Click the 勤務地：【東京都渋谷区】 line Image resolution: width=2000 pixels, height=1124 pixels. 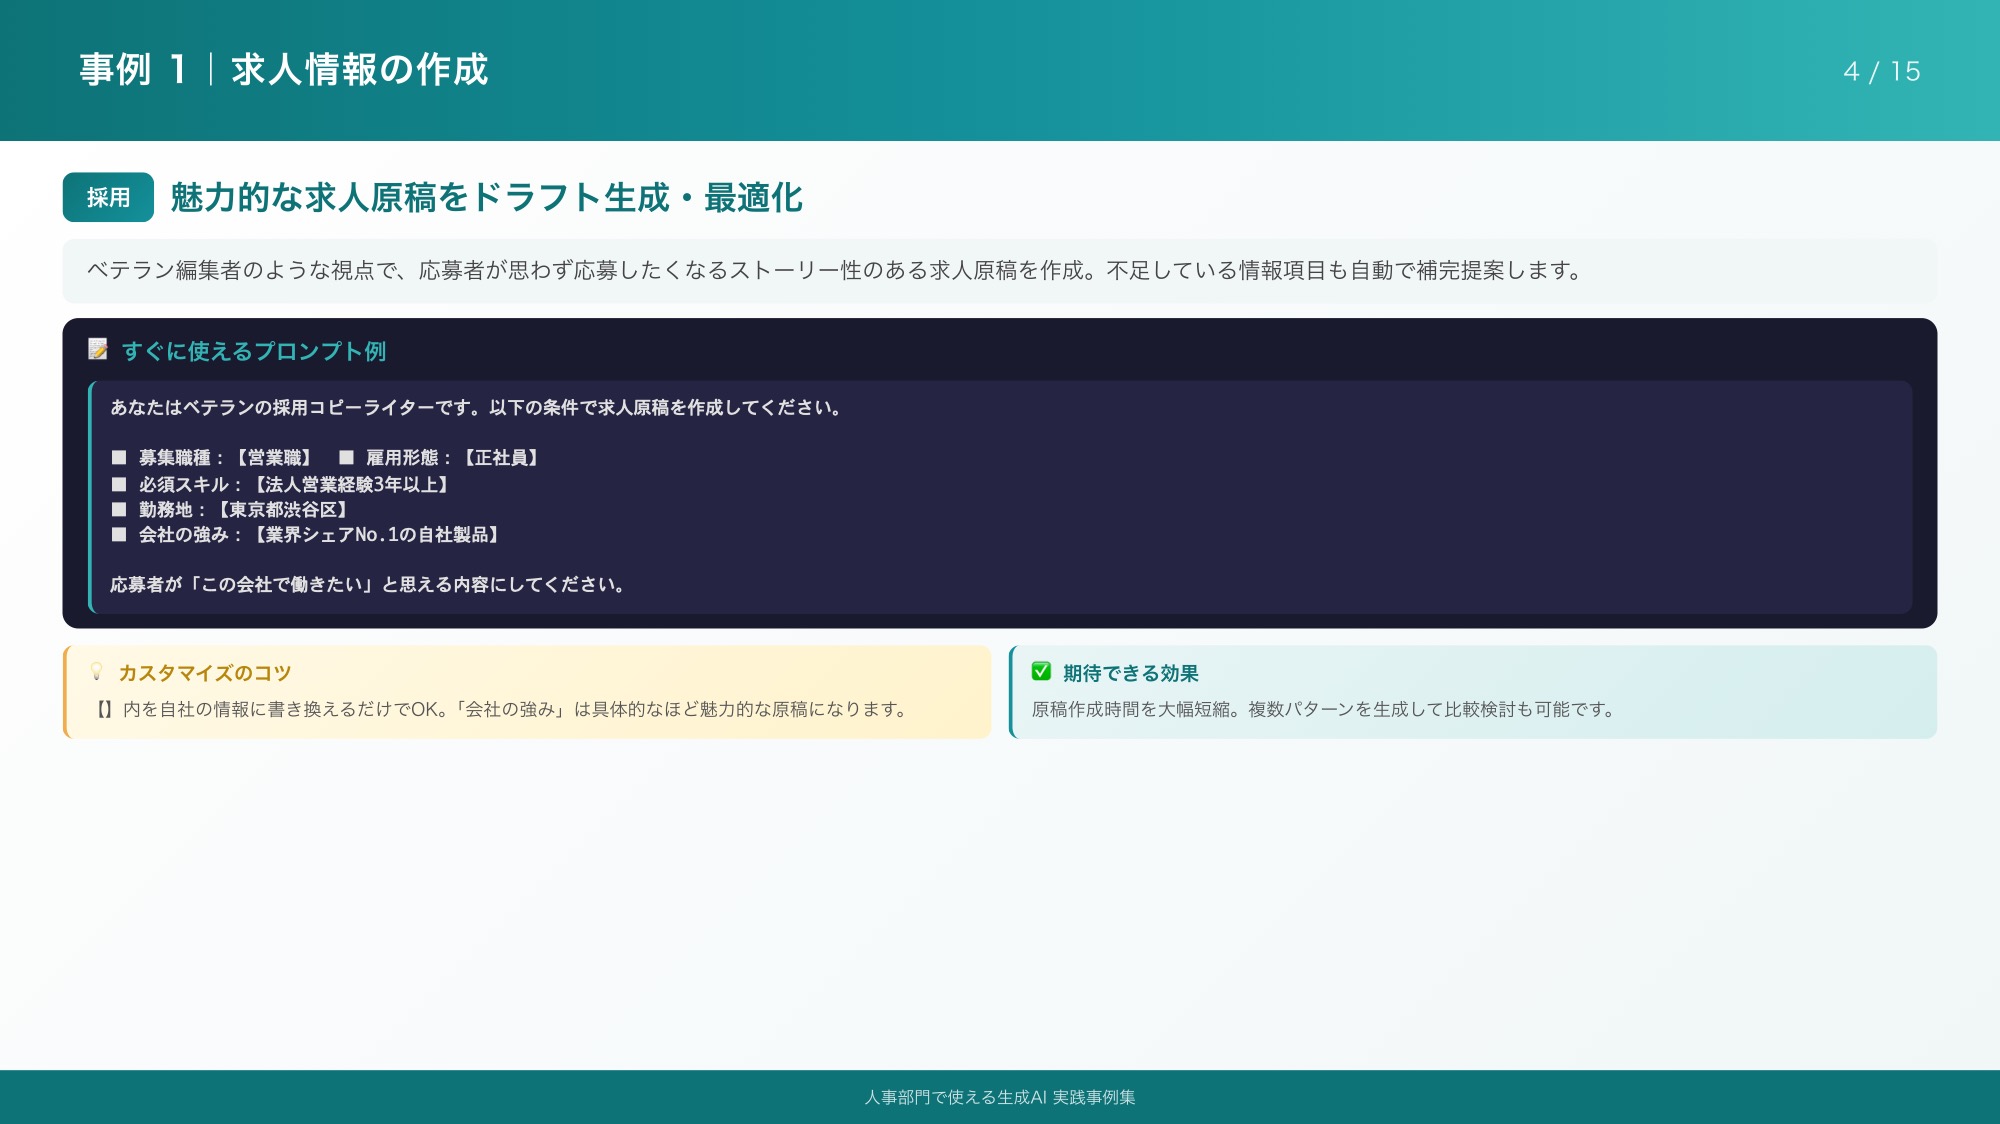click(x=243, y=509)
